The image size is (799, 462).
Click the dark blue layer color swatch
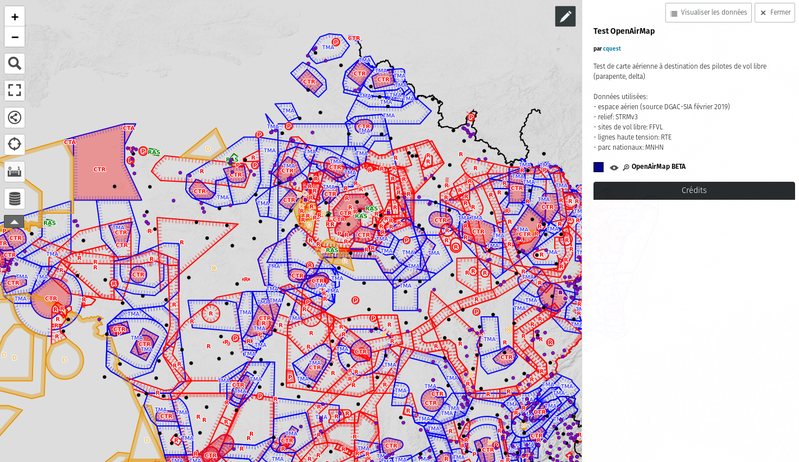599,167
